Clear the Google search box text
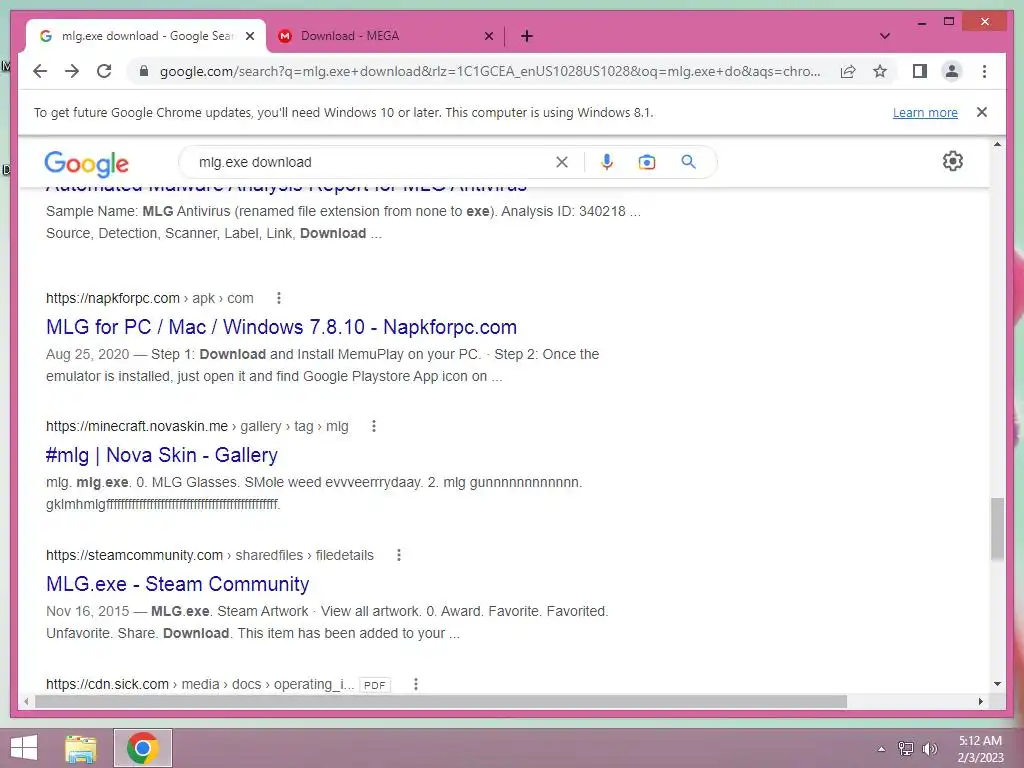This screenshot has height=768, width=1024. pyautogui.click(x=562, y=162)
